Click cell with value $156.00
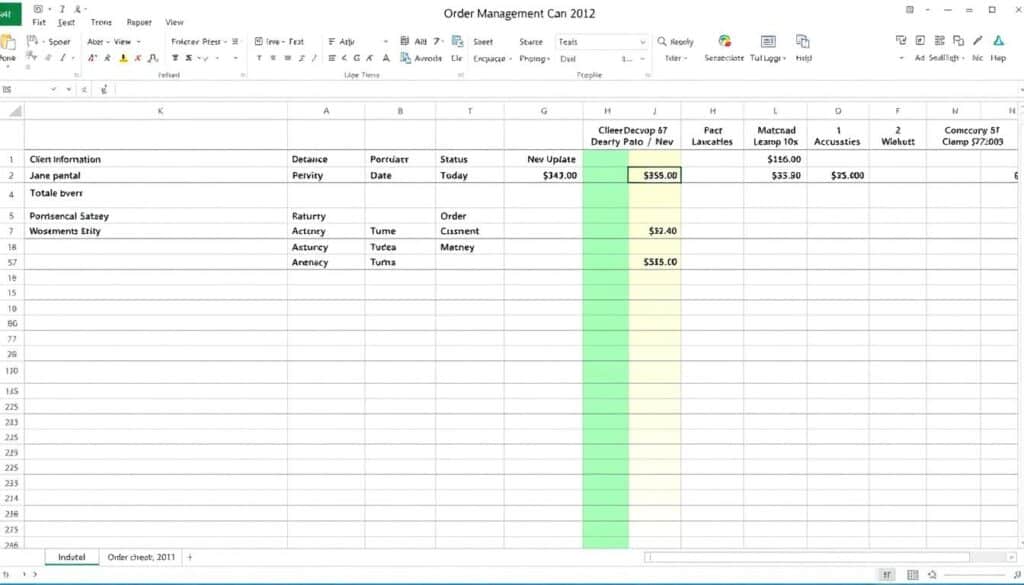 point(775,159)
